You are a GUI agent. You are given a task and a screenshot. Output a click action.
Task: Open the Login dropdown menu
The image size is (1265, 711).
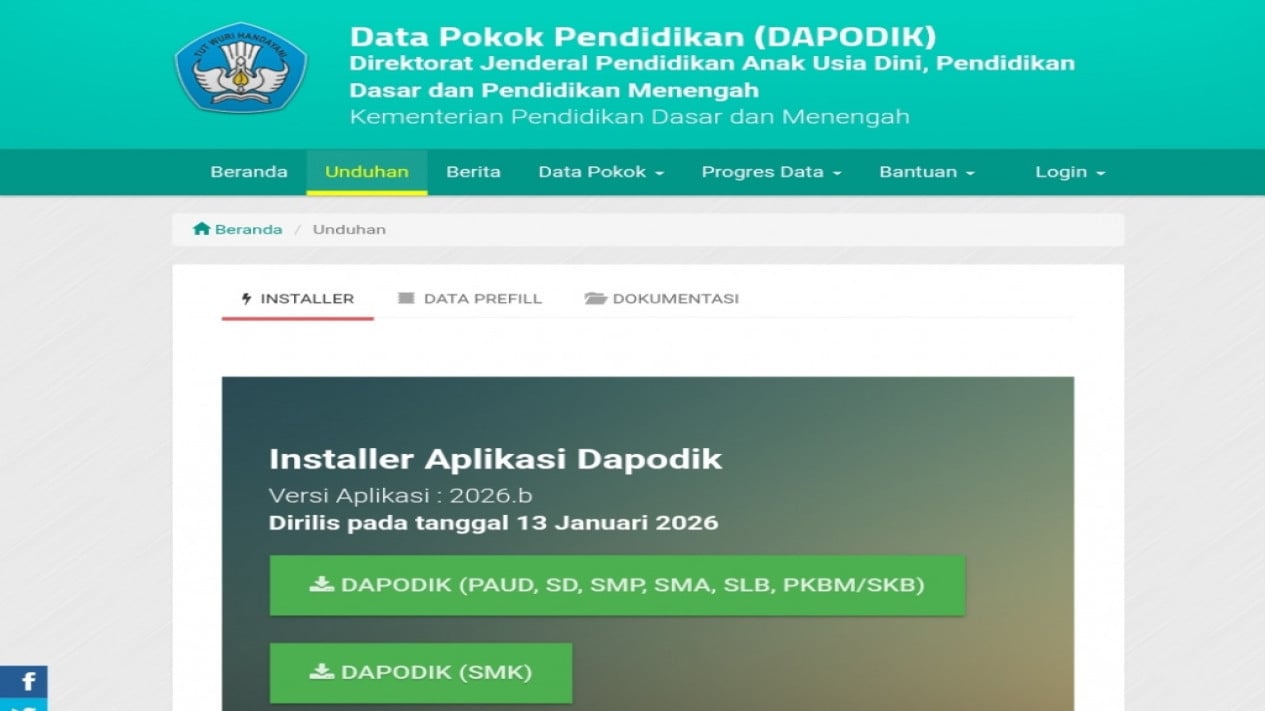[1069, 172]
